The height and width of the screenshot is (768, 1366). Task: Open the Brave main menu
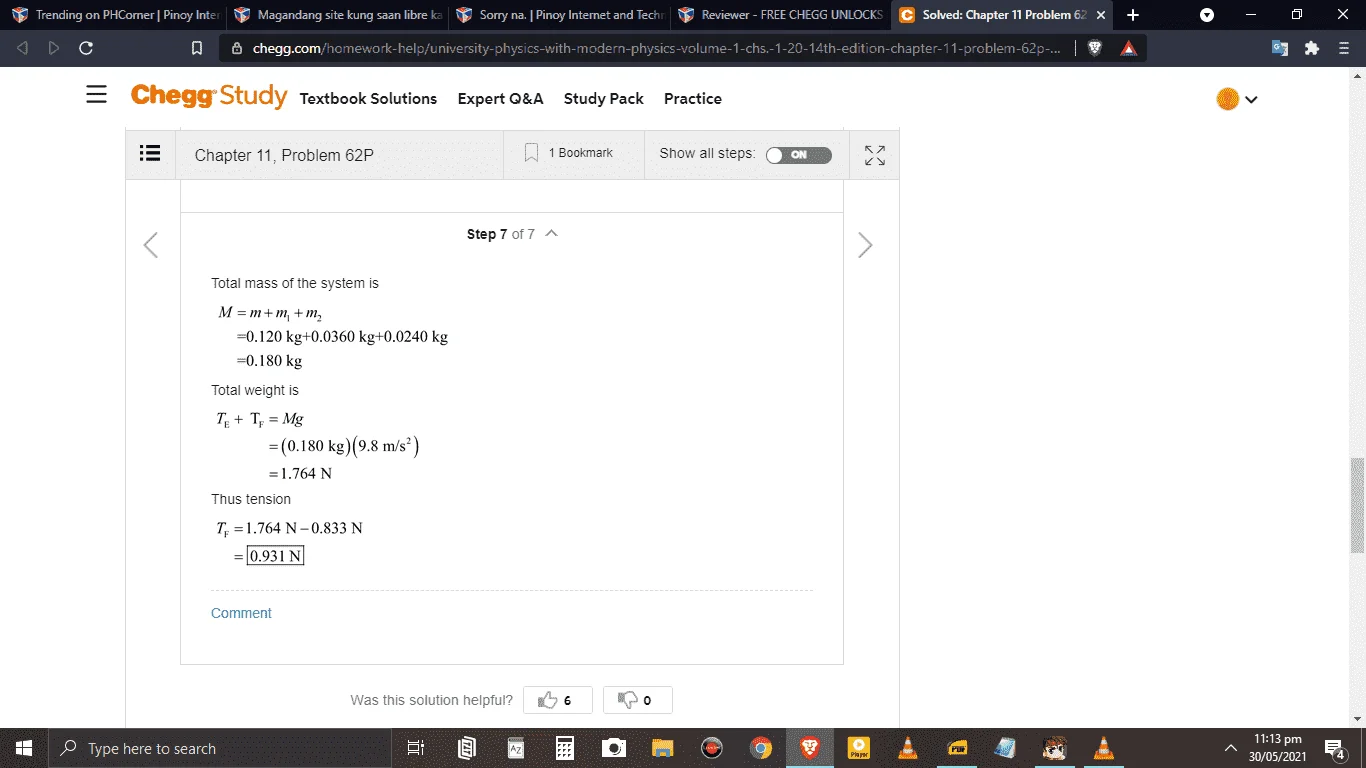pos(1344,48)
